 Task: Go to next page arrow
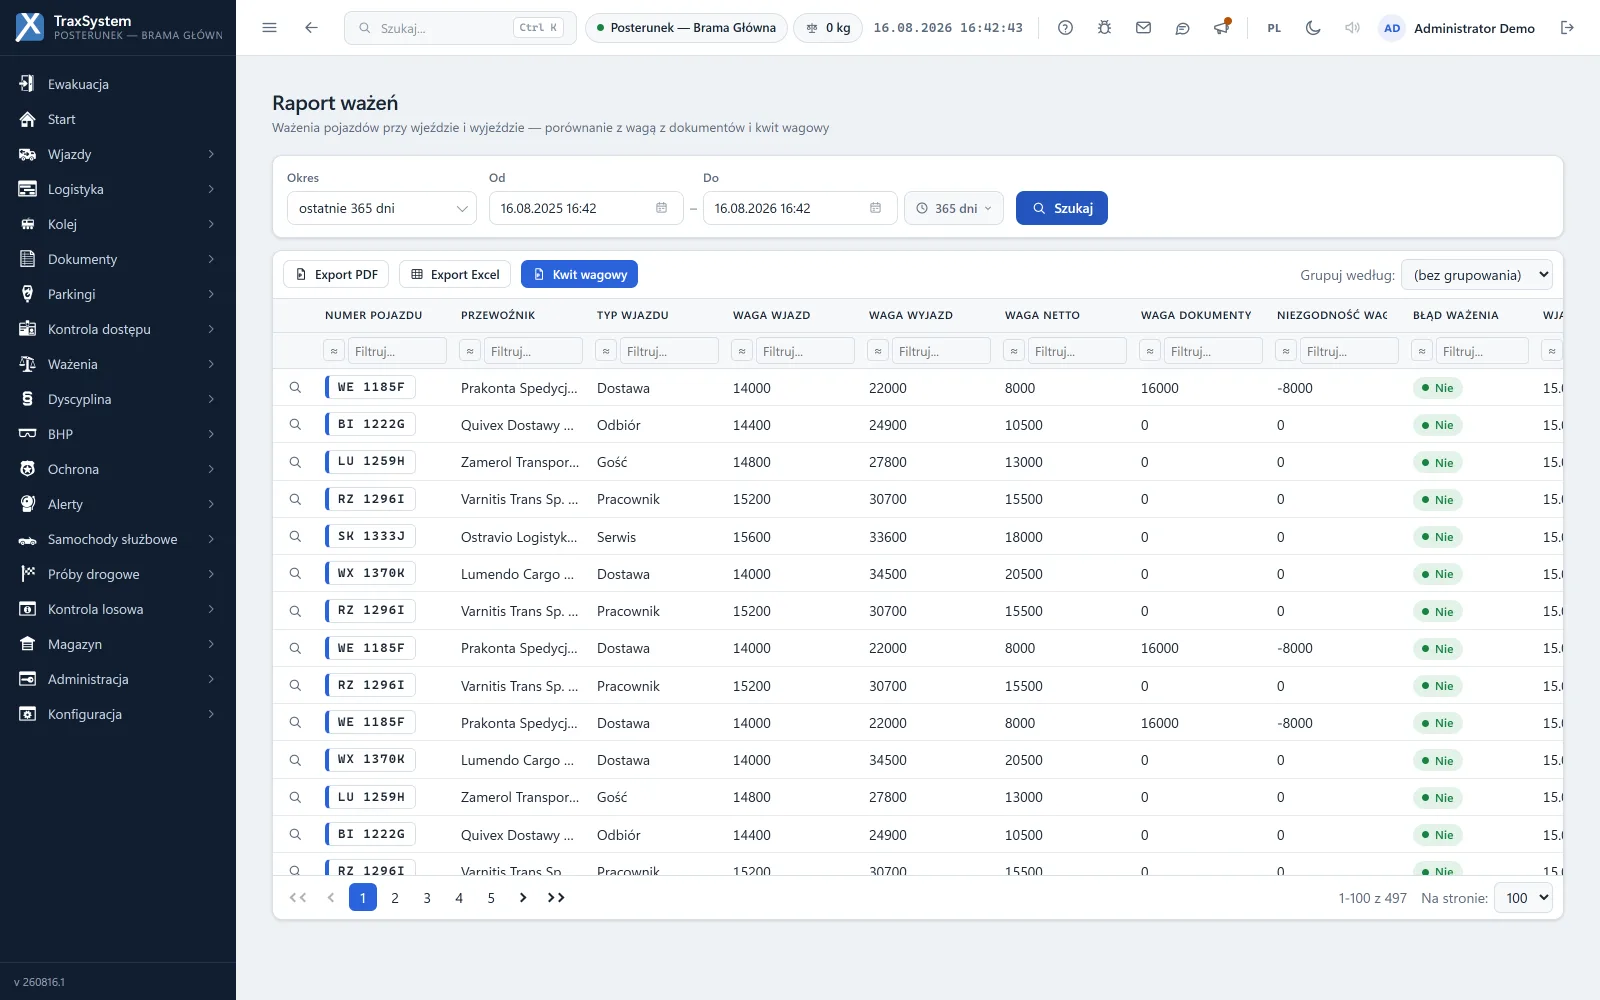(523, 898)
